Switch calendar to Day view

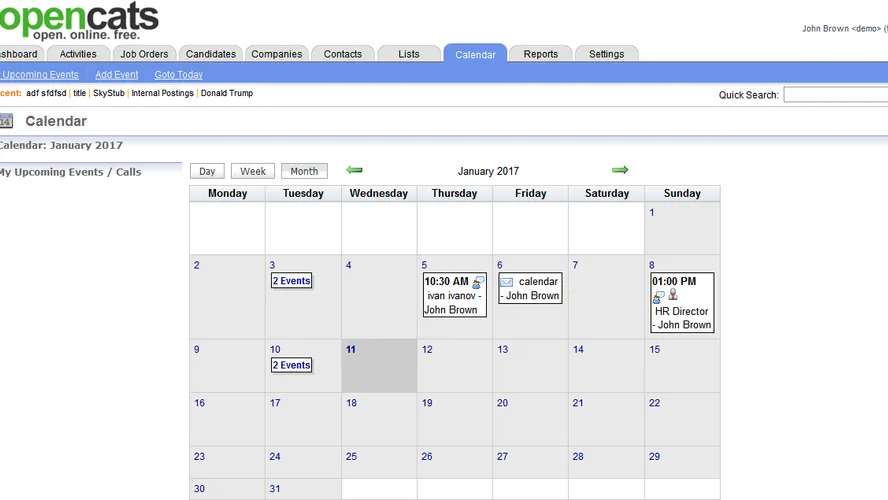[207, 171]
